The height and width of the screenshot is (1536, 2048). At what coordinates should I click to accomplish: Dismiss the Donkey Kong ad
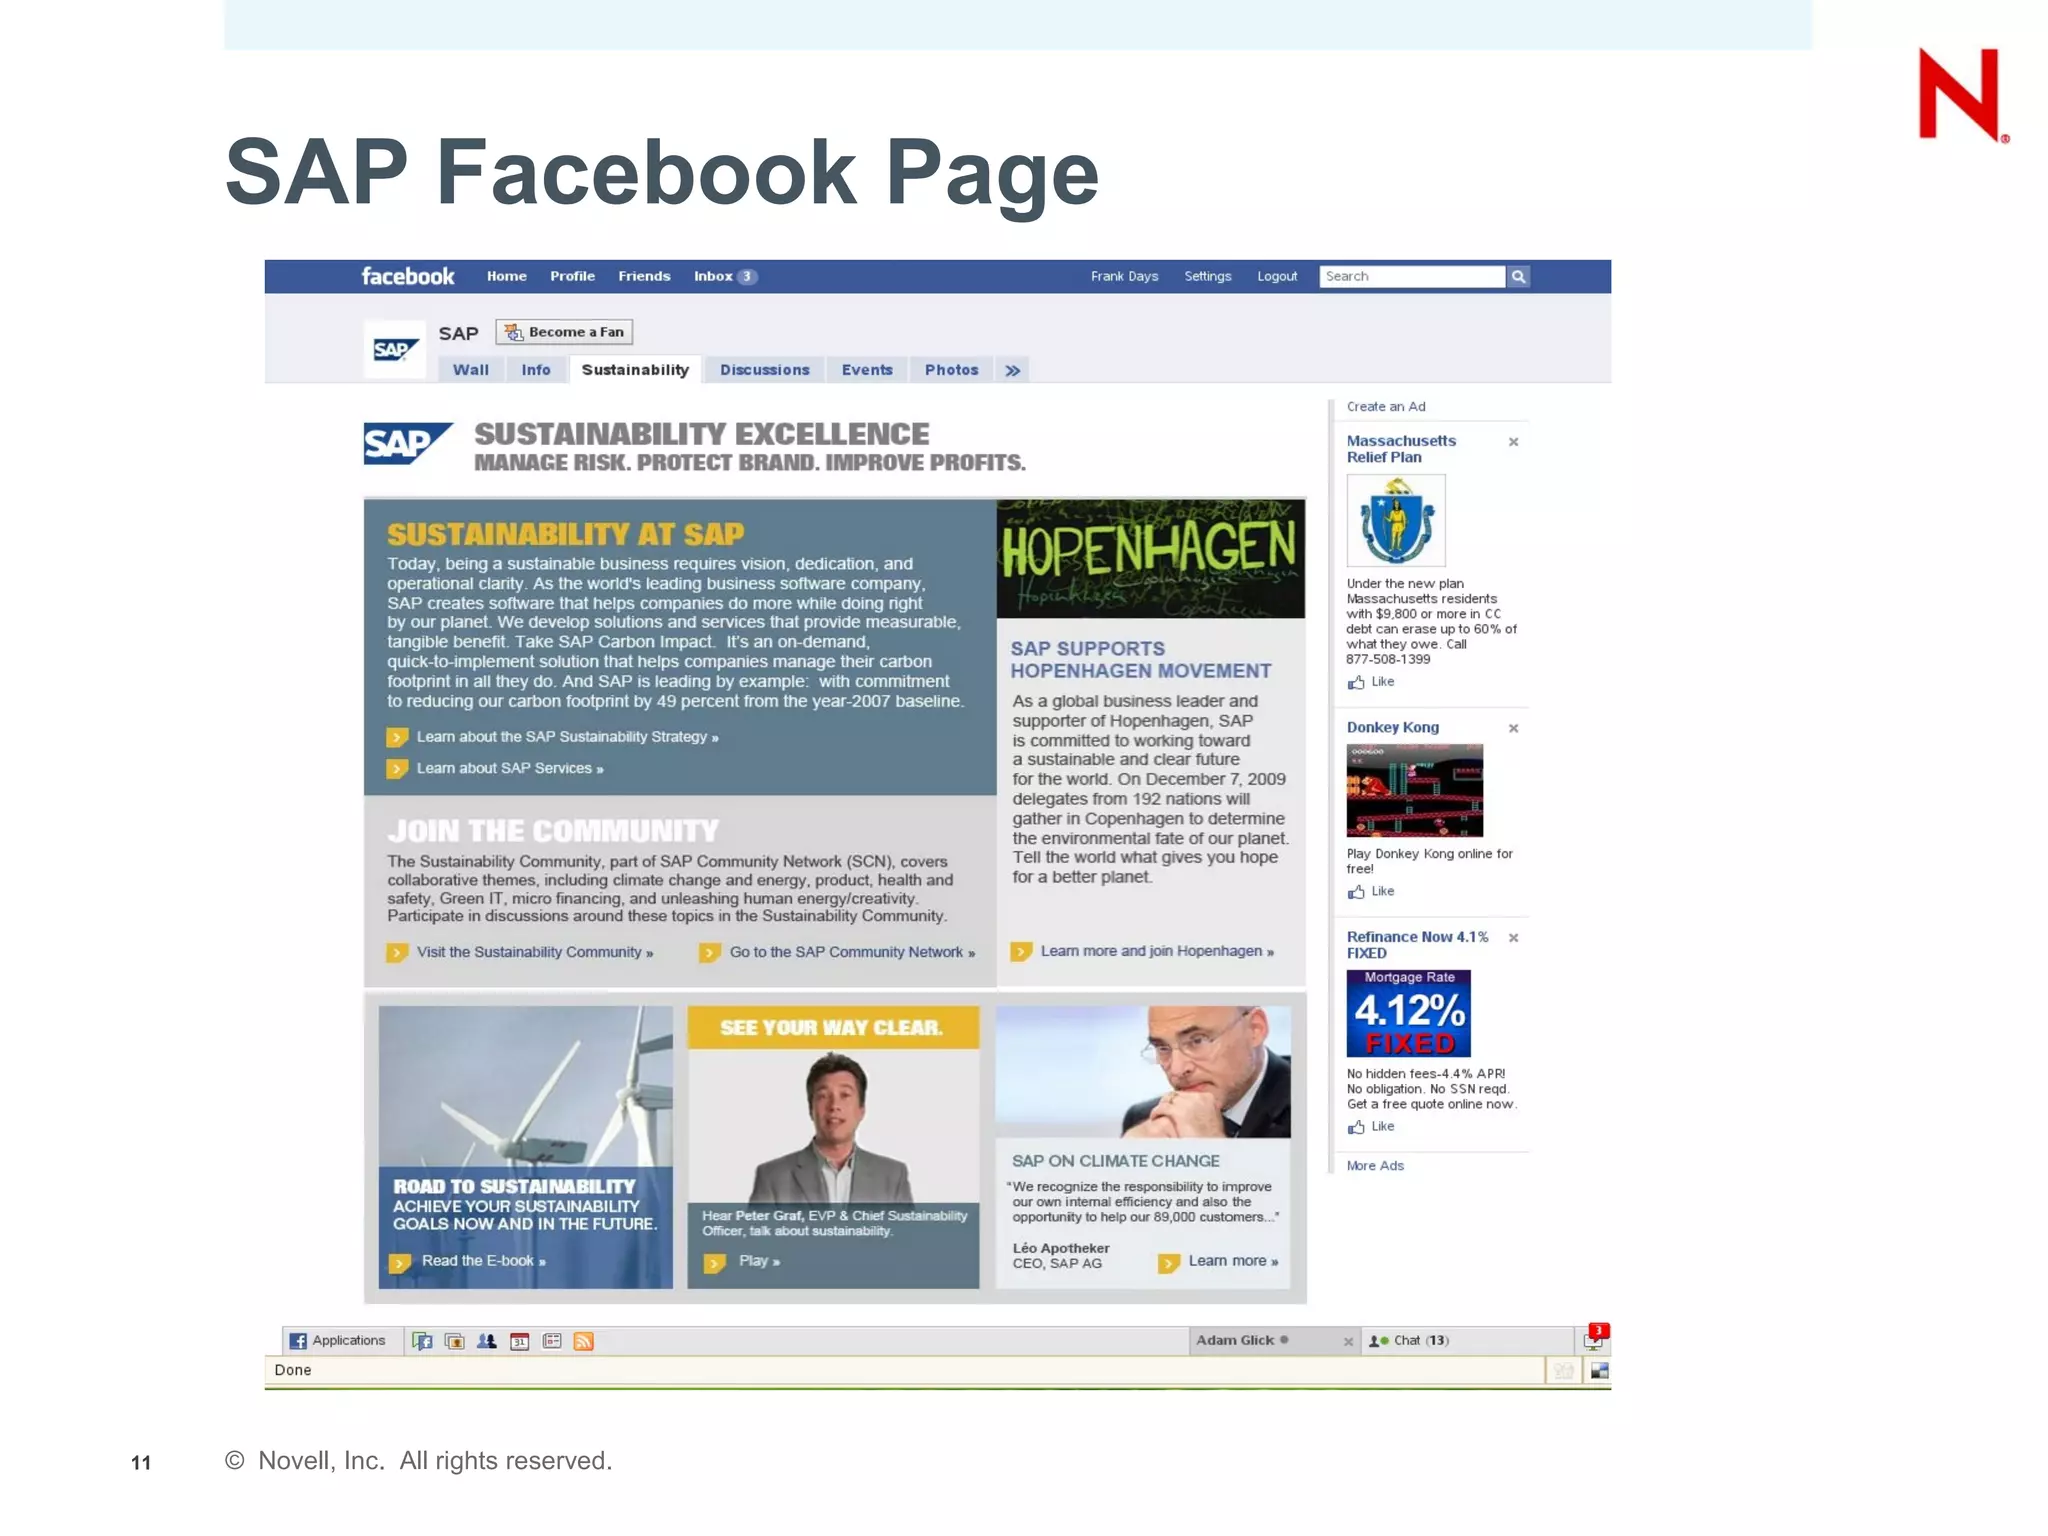pos(1513,728)
